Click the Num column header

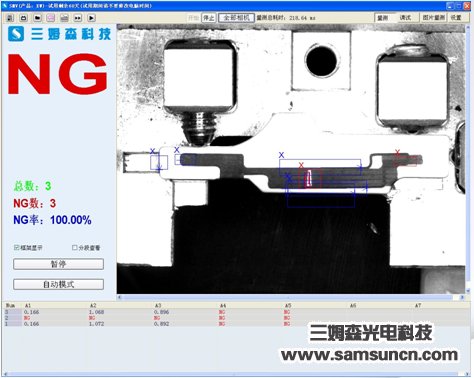[11, 305]
